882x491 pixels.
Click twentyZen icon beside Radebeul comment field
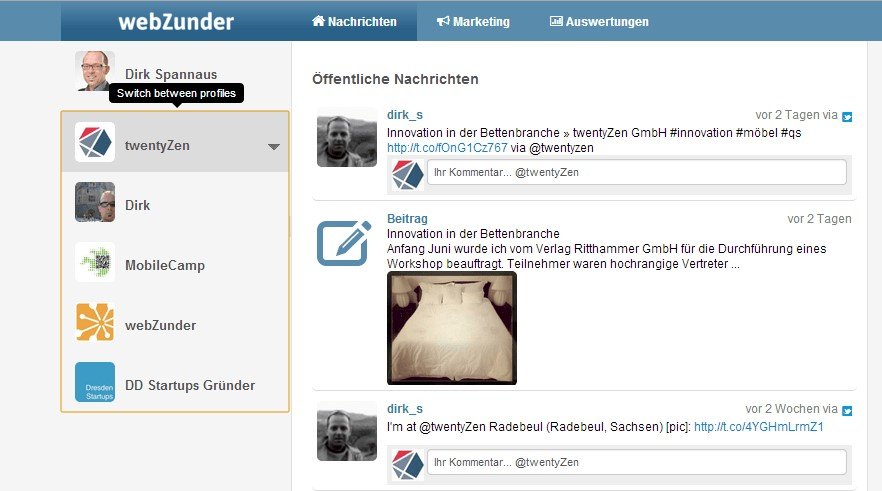click(x=407, y=465)
